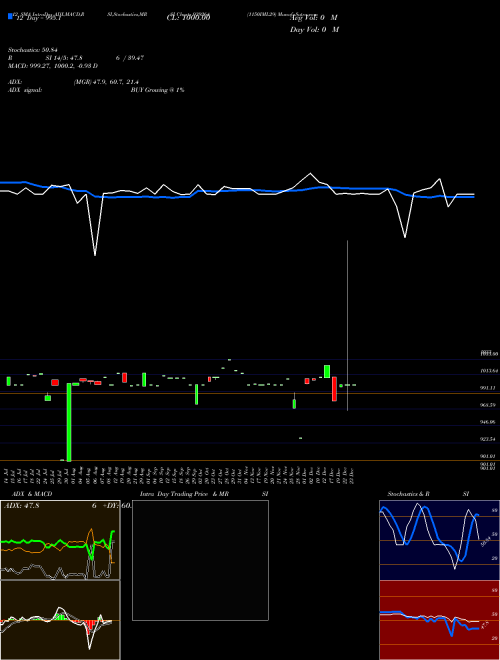
Task: Click the blue 12 Day SMA legend square
Action: [x=10, y=17]
